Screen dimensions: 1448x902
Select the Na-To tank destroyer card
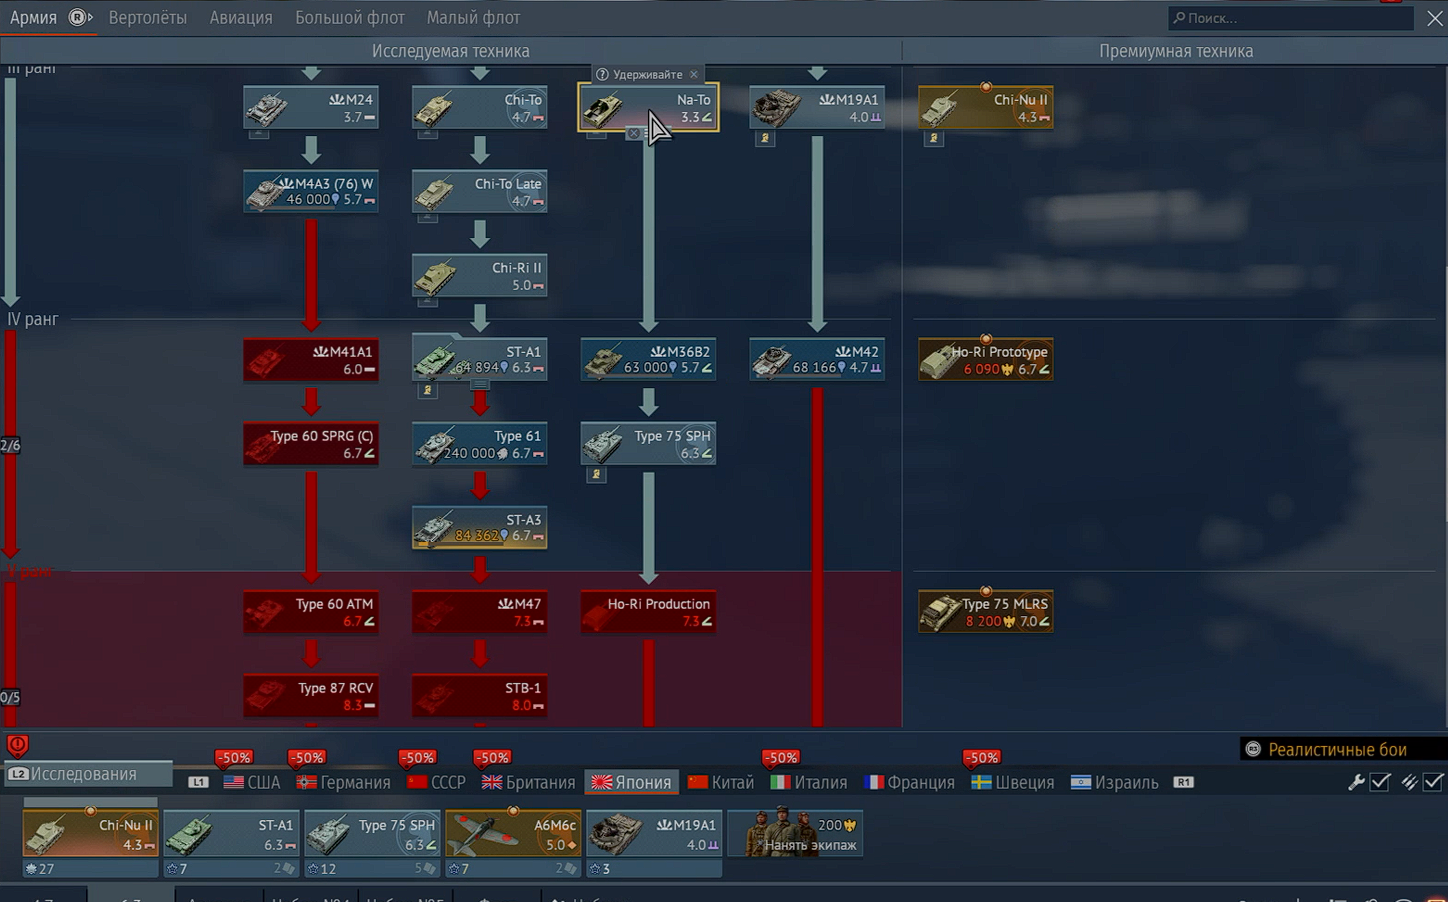pos(648,108)
